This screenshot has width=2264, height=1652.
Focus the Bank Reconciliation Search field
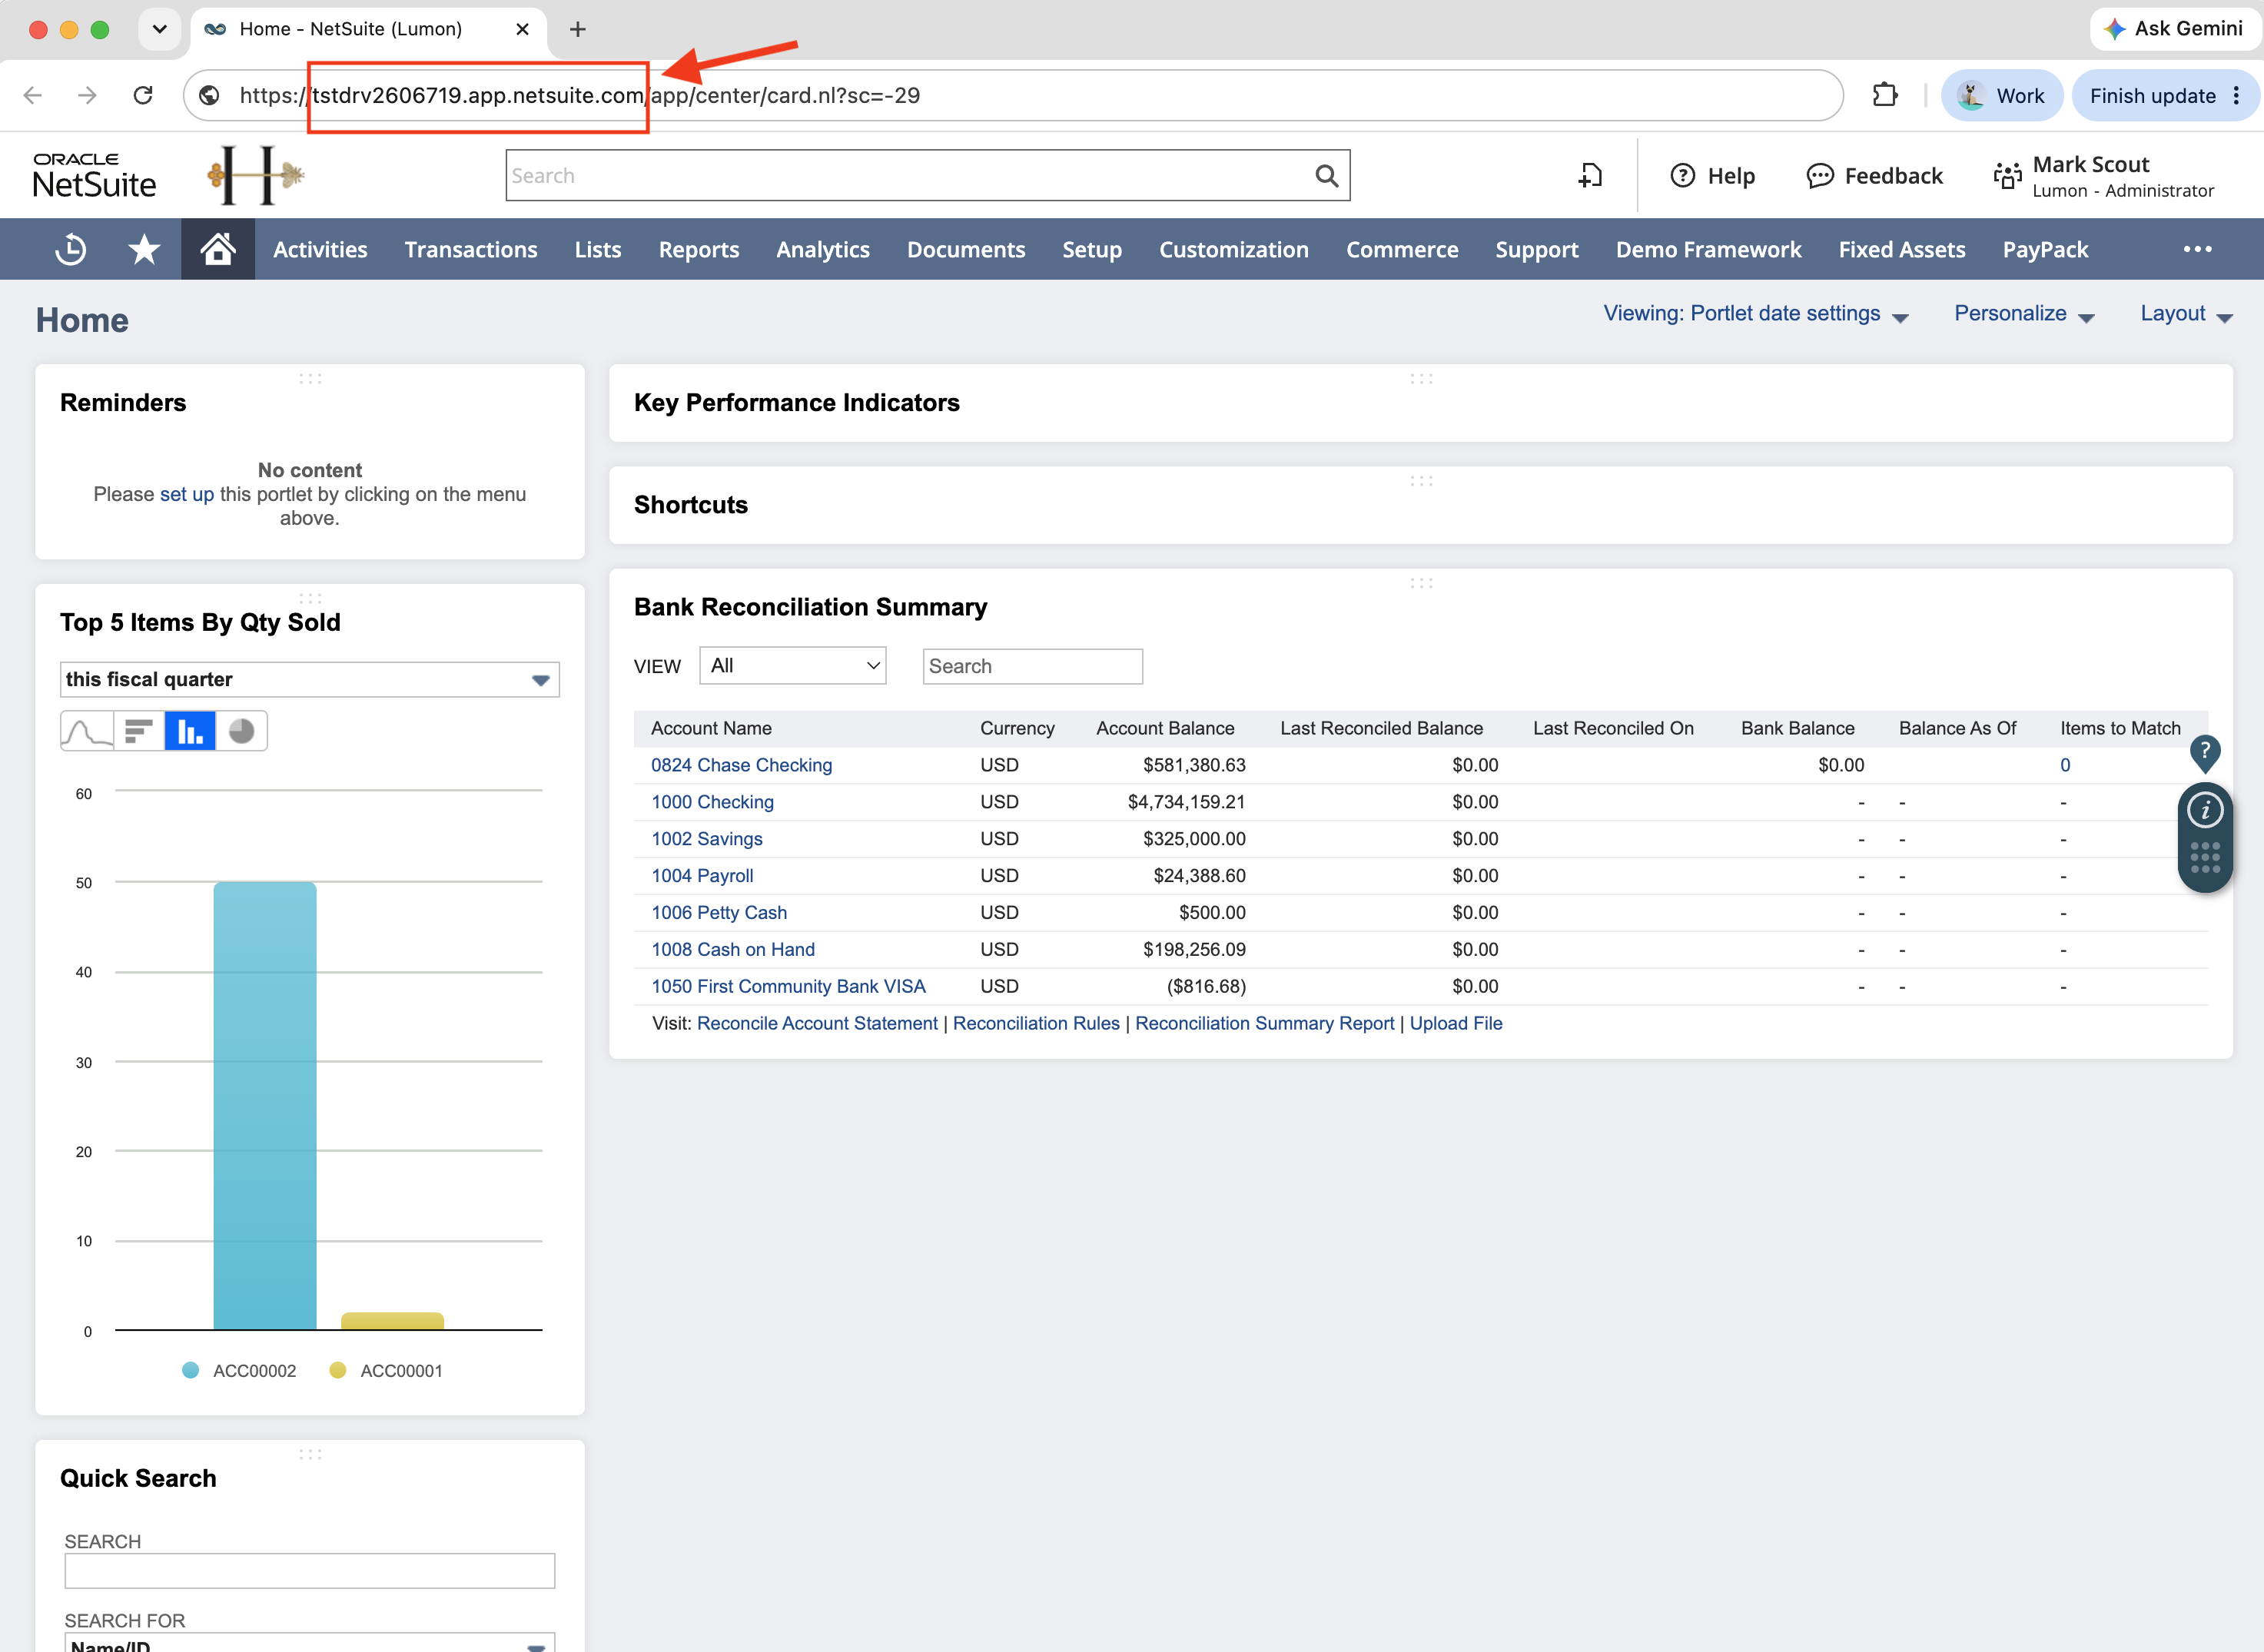pos(1032,666)
